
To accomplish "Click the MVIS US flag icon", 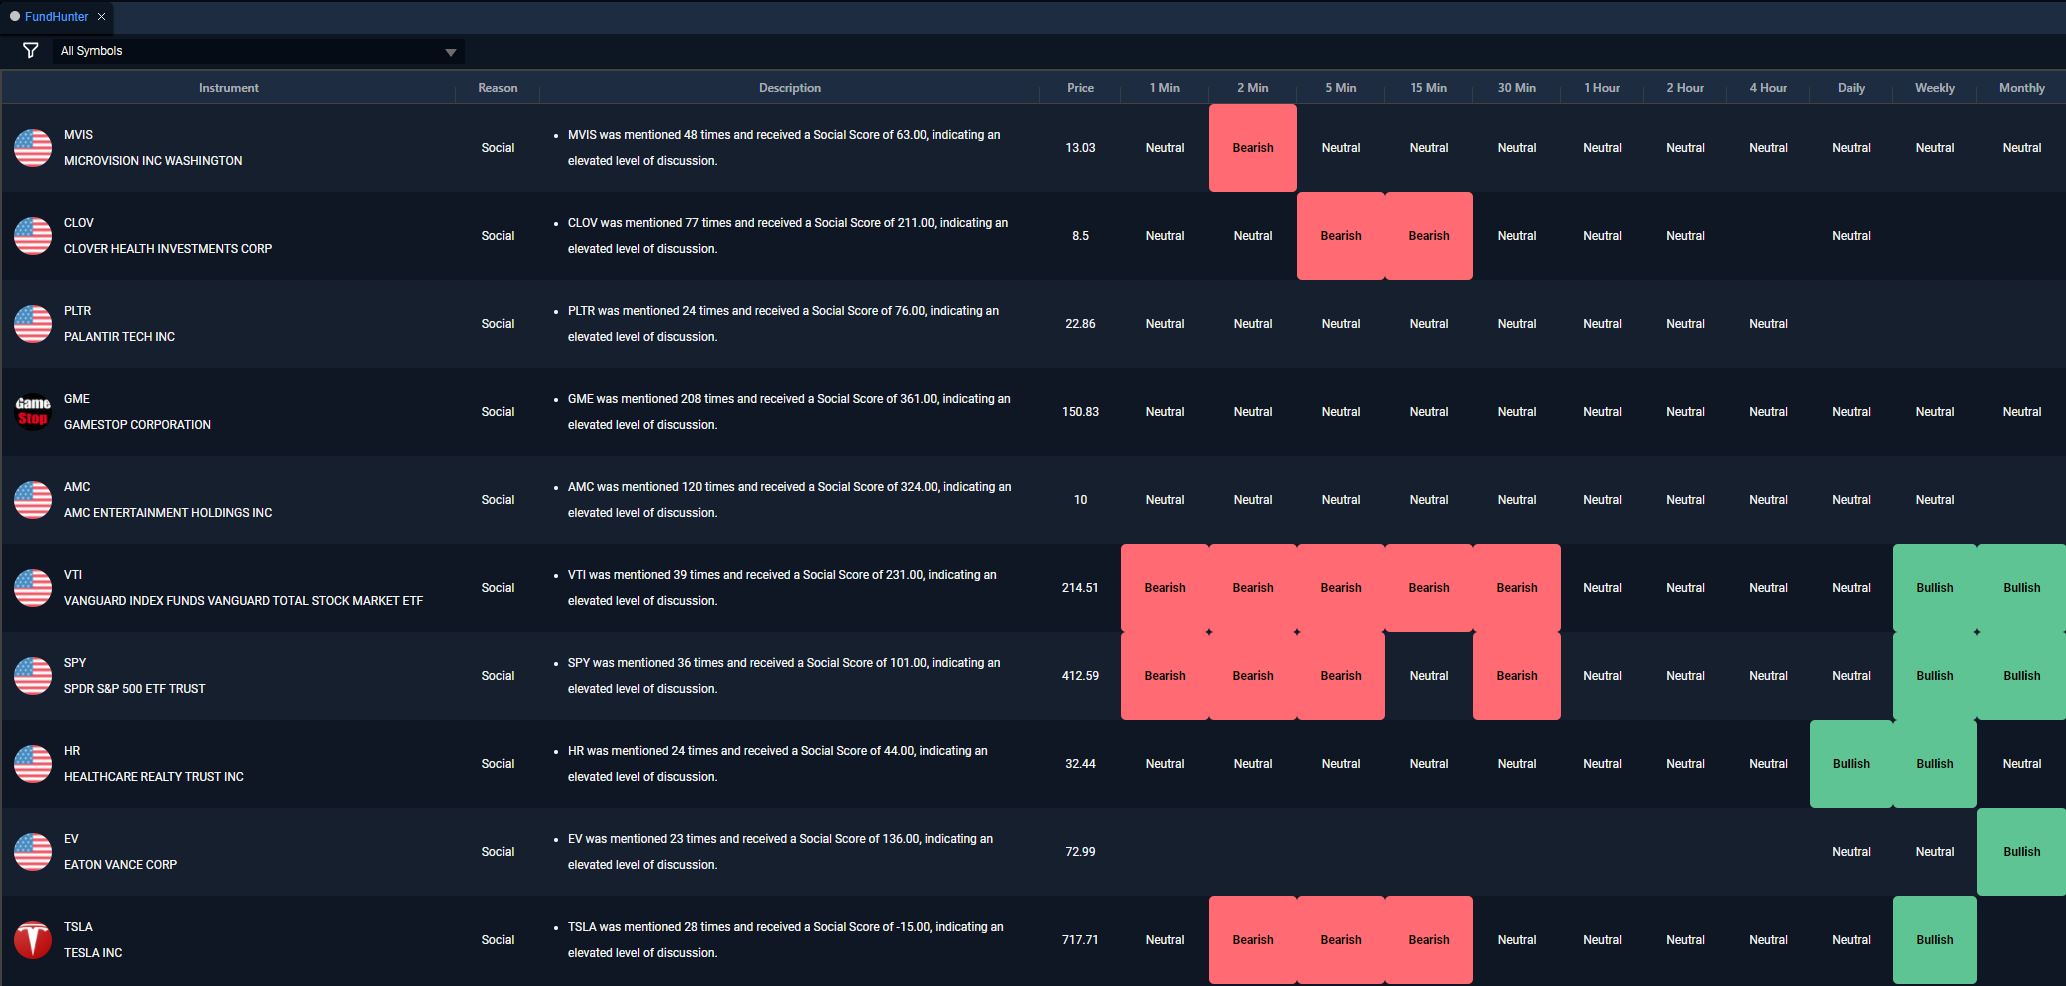I will 33,148.
